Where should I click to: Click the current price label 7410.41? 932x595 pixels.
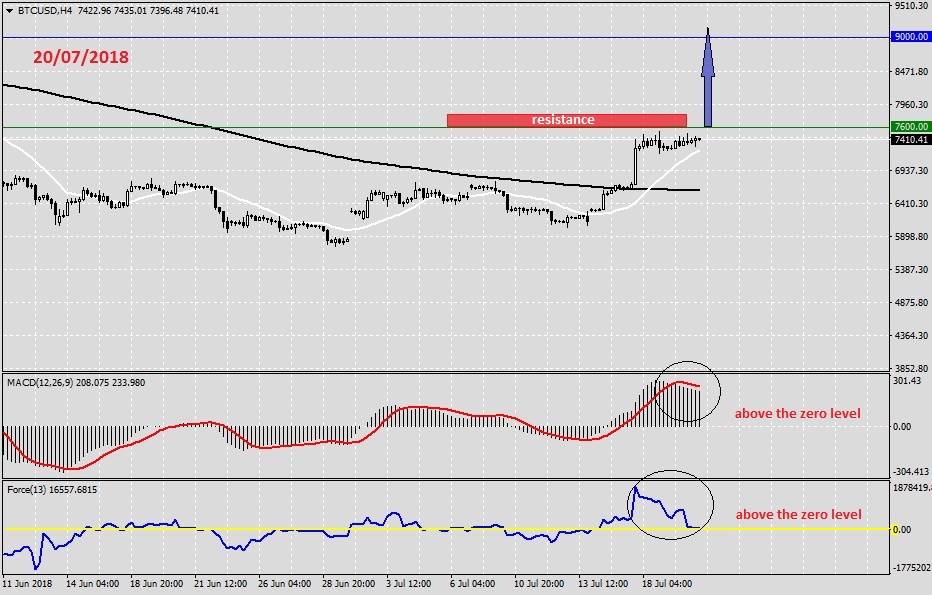pyautogui.click(x=909, y=140)
